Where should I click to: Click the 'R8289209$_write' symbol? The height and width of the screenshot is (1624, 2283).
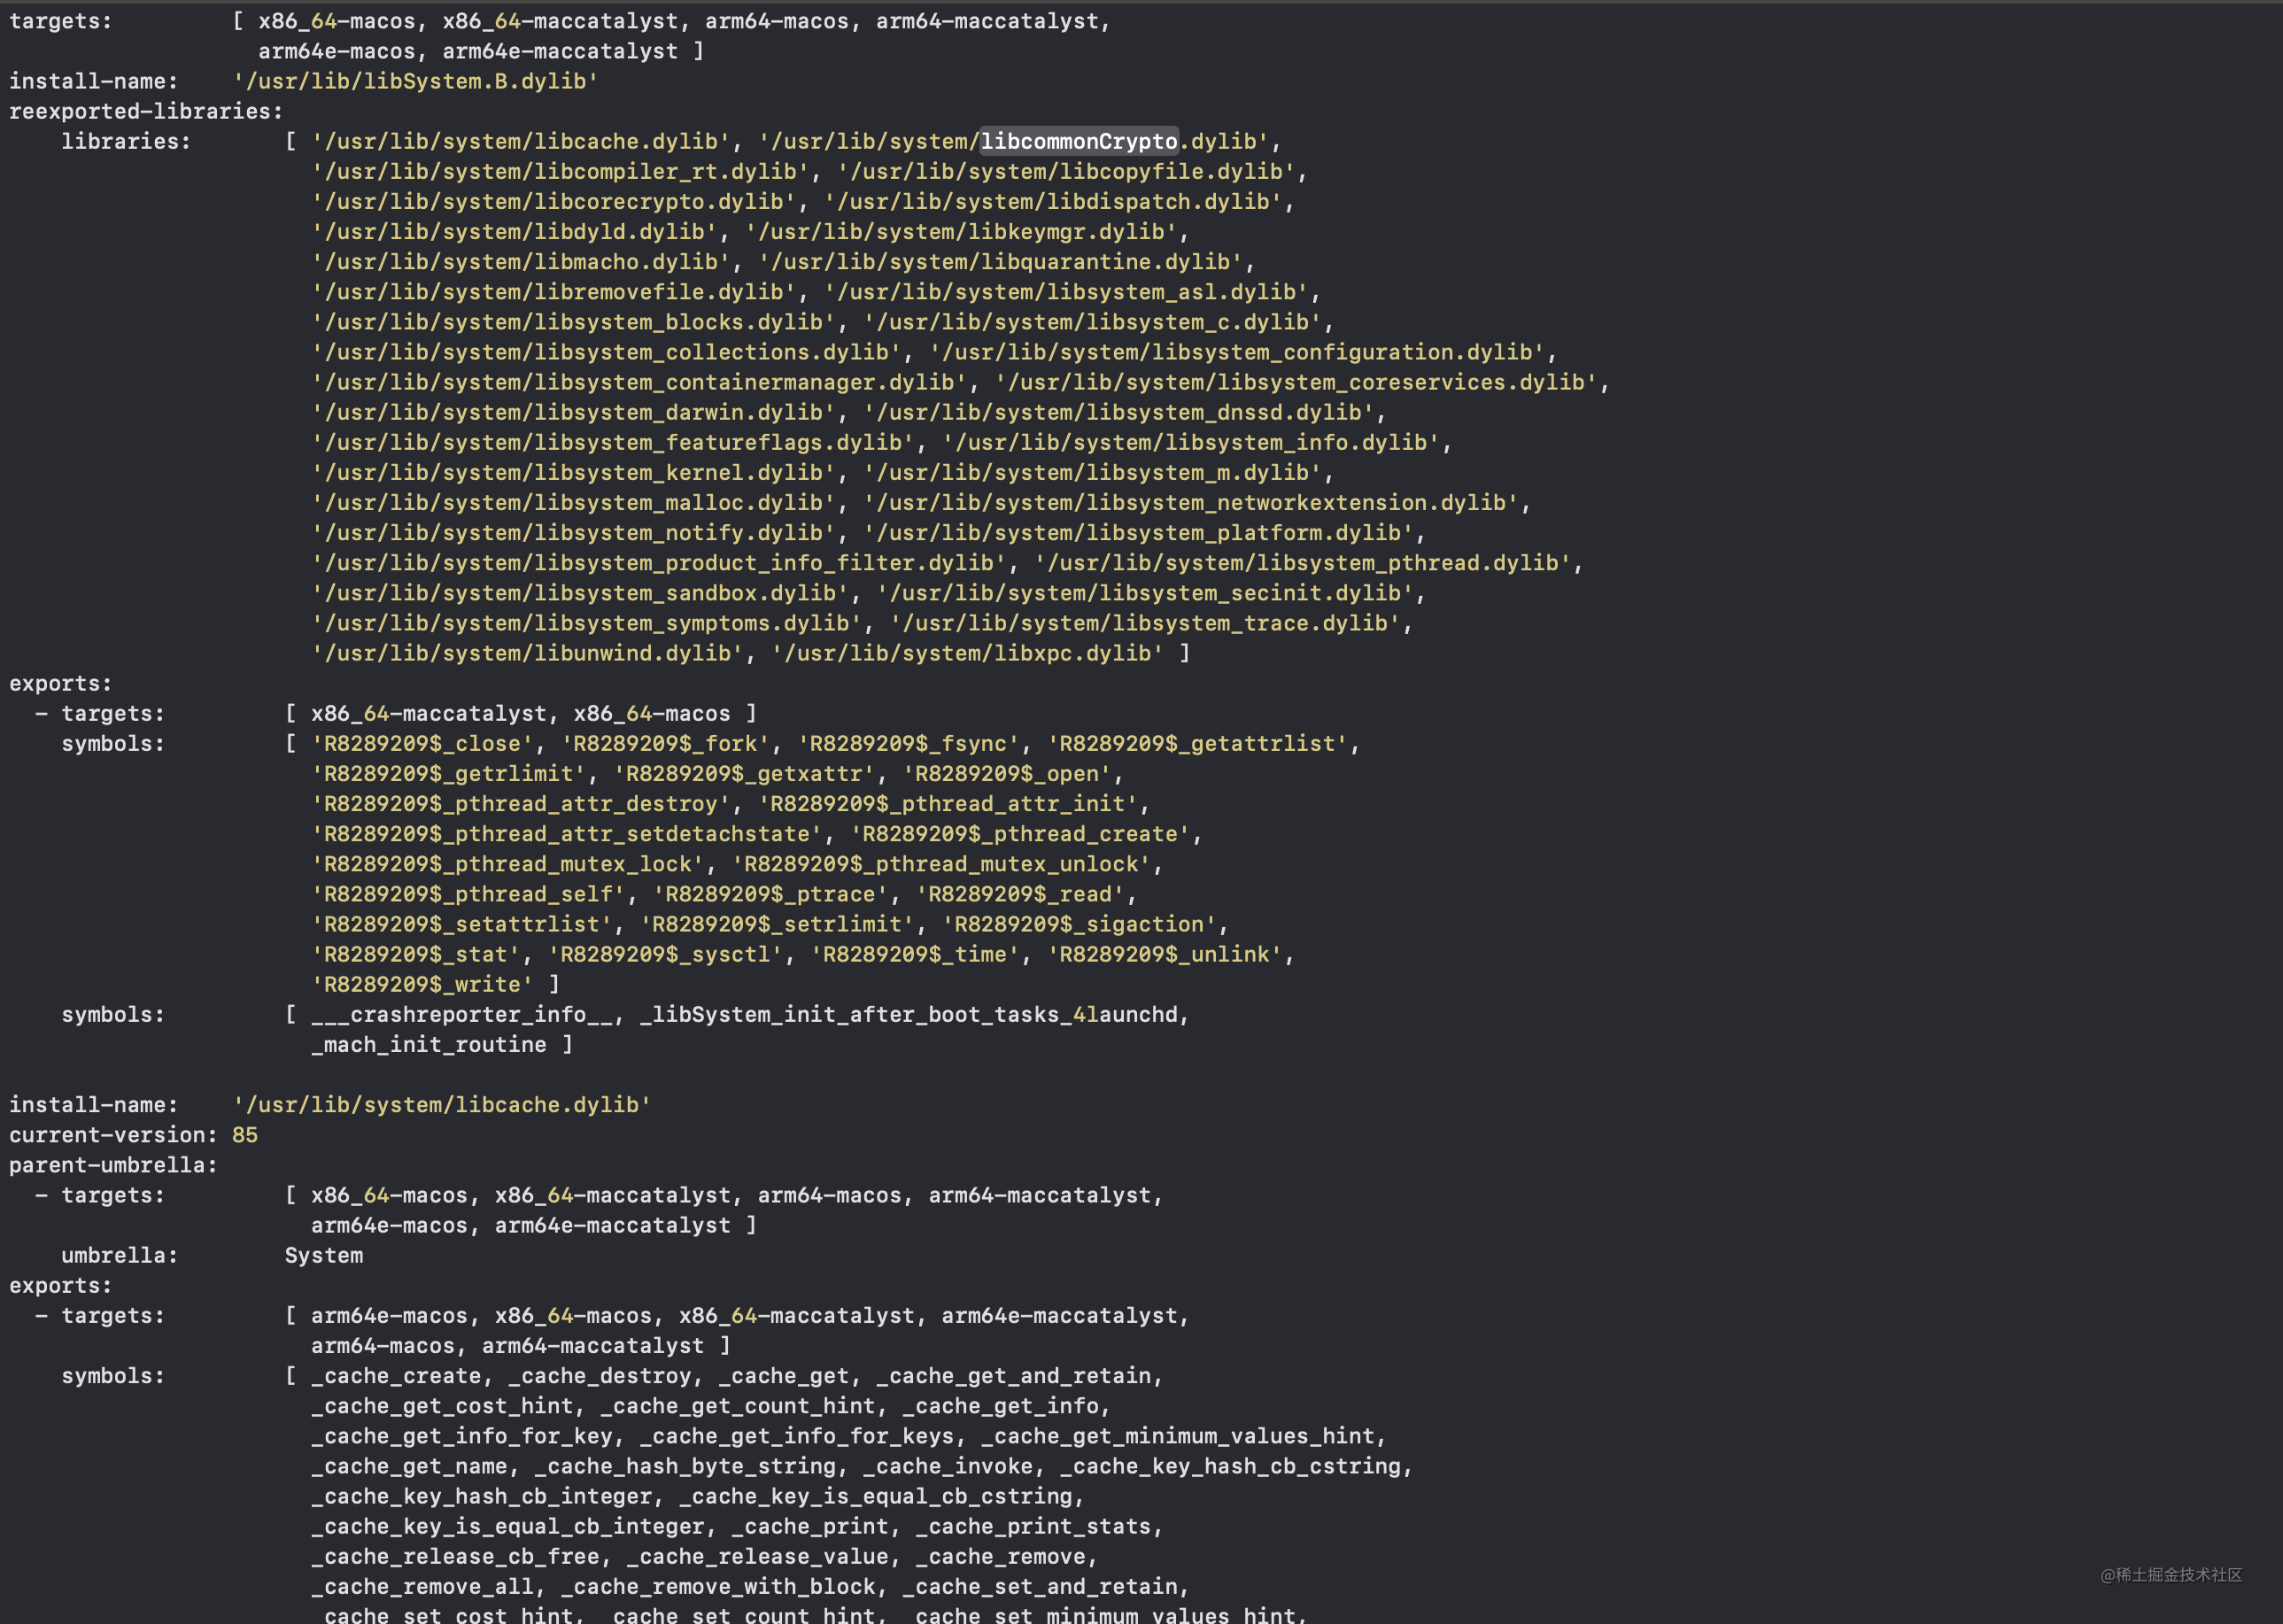click(x=422, y=983)
